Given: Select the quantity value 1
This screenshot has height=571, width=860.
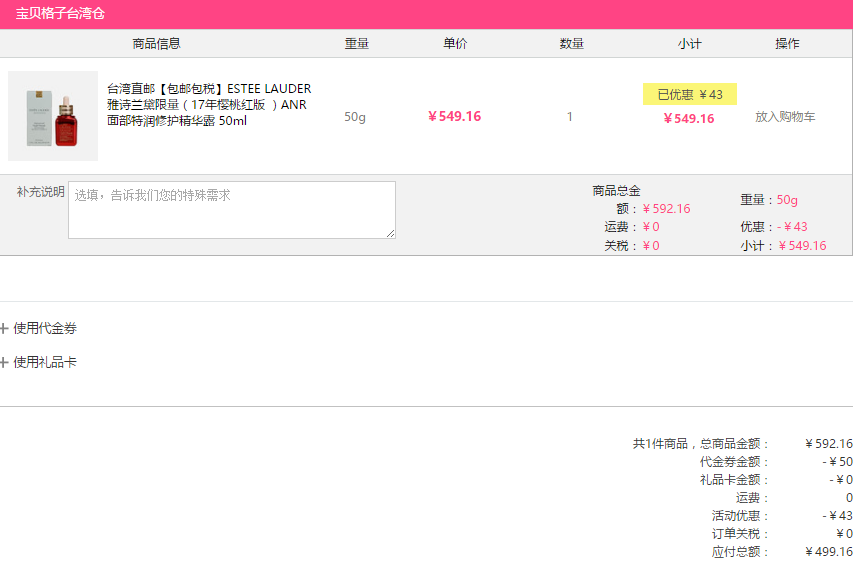Looking at the screenshot, I should click(x=570, y=116).
